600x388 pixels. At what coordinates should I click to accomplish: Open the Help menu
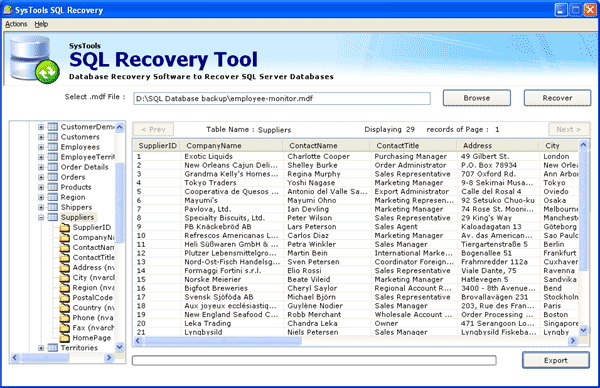(x=41, y=24)
